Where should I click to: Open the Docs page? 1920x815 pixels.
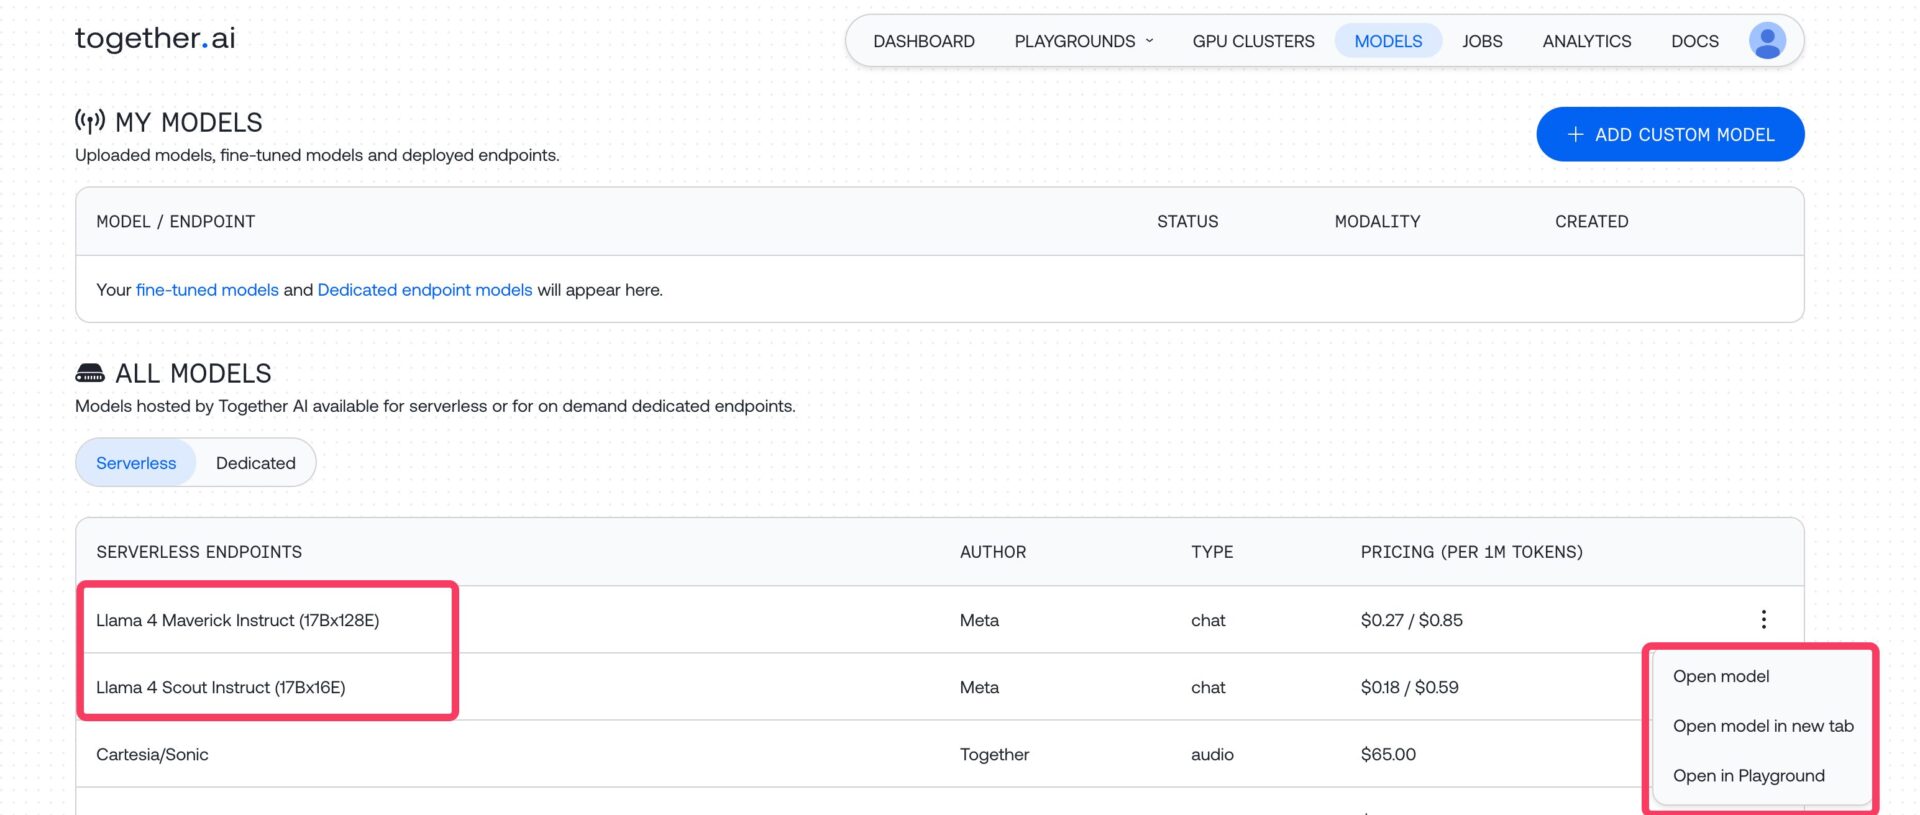pyautogui.click(x=1694, y=41)
